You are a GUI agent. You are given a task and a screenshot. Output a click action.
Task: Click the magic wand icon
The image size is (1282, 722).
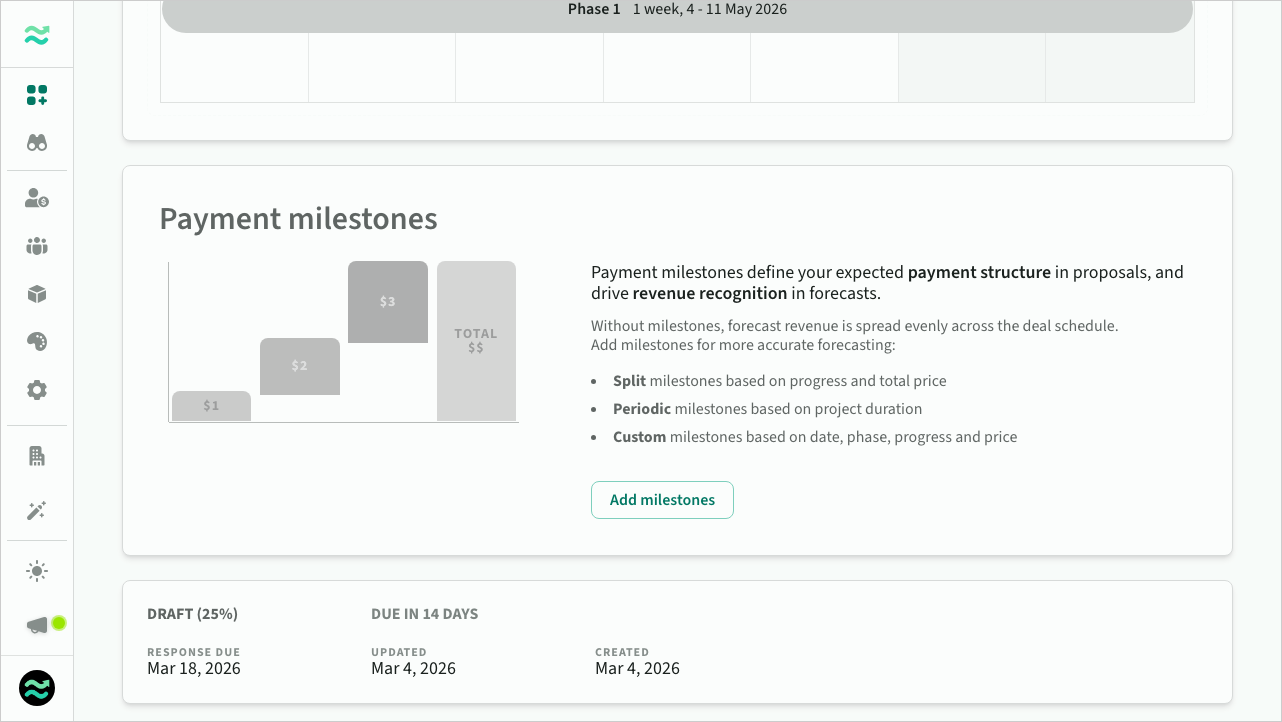click(37, 511)
